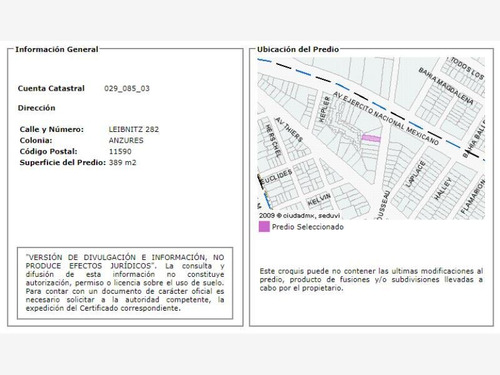Click the HALLEY street label on map

coord(443,189)
